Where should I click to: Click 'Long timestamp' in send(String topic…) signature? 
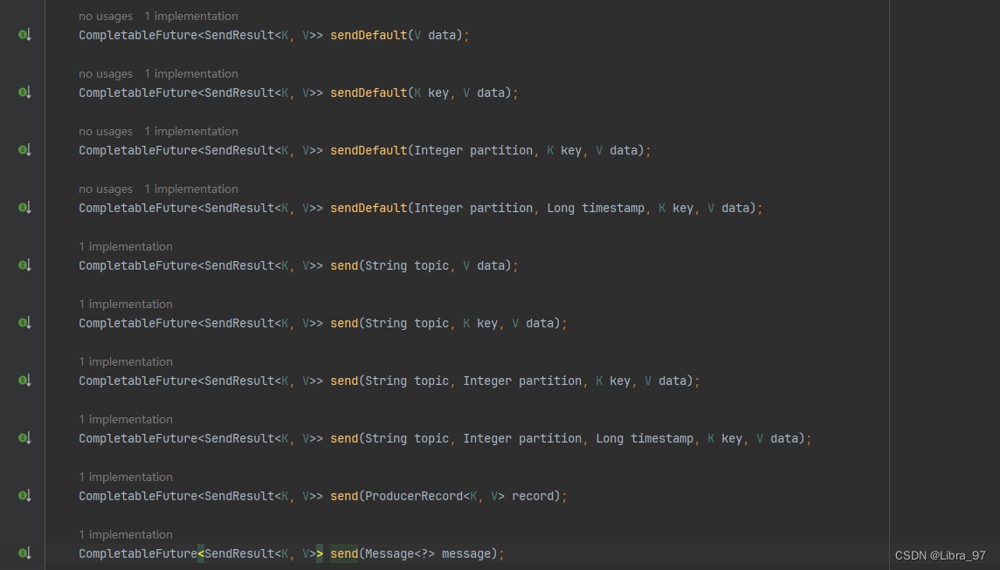pyautogui.click(x=645, y=438)
